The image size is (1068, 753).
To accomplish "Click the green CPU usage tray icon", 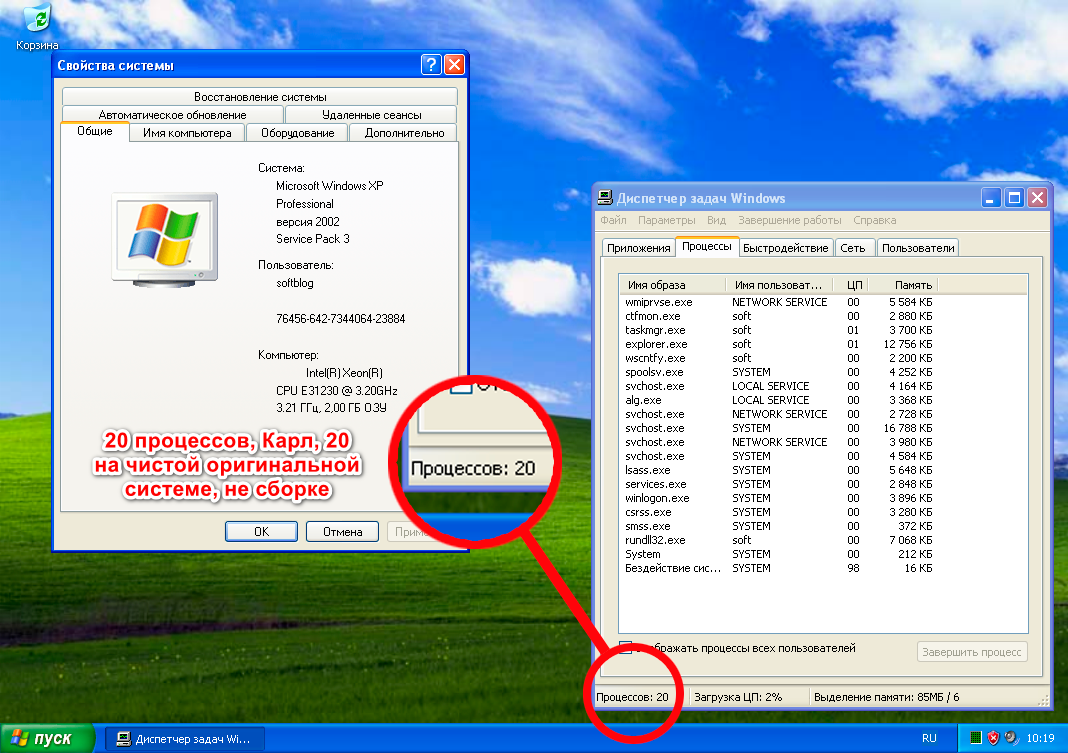I will 975,738.
